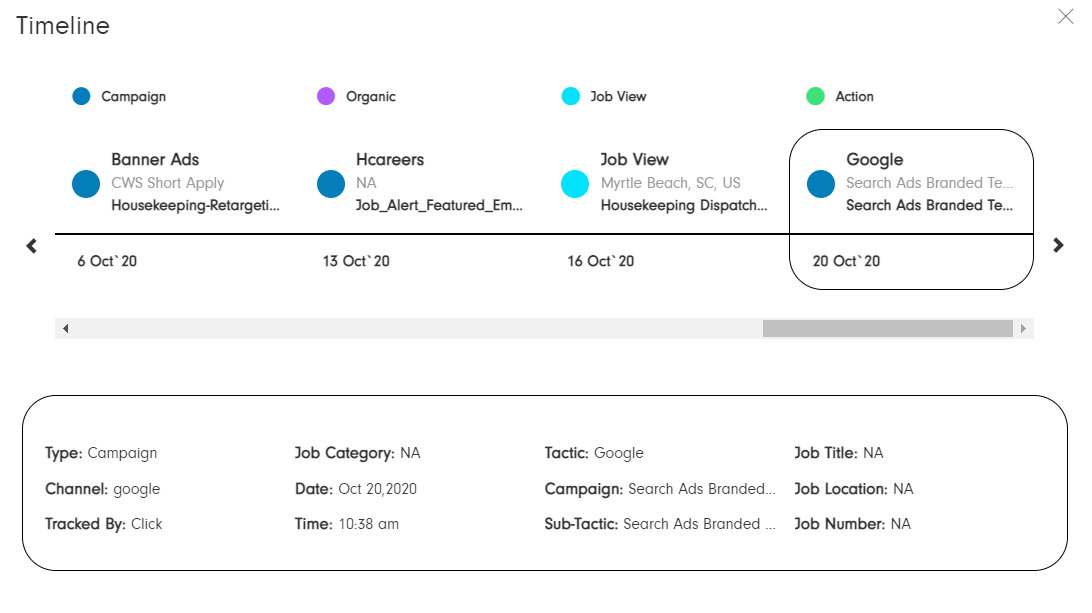
Task: Select the 20 Oct`20 timeline date
Action: (x=846, y=261)
